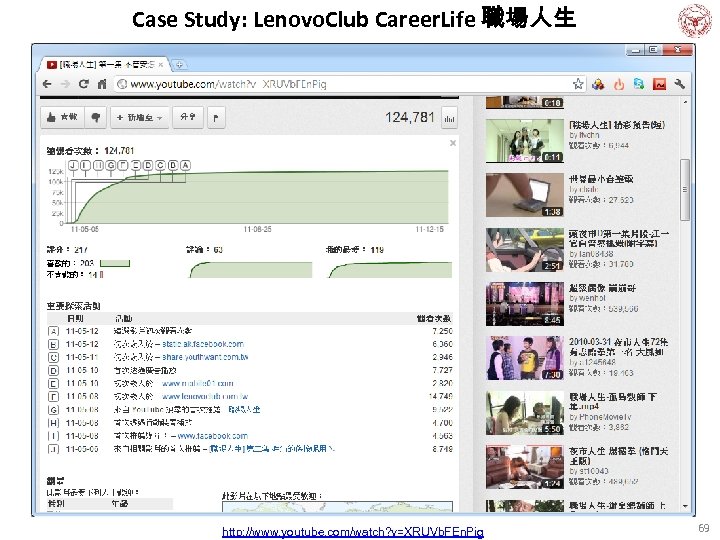Select event row D icon in the list
This screenshot has height=540, width=720.
pos(53,371)
